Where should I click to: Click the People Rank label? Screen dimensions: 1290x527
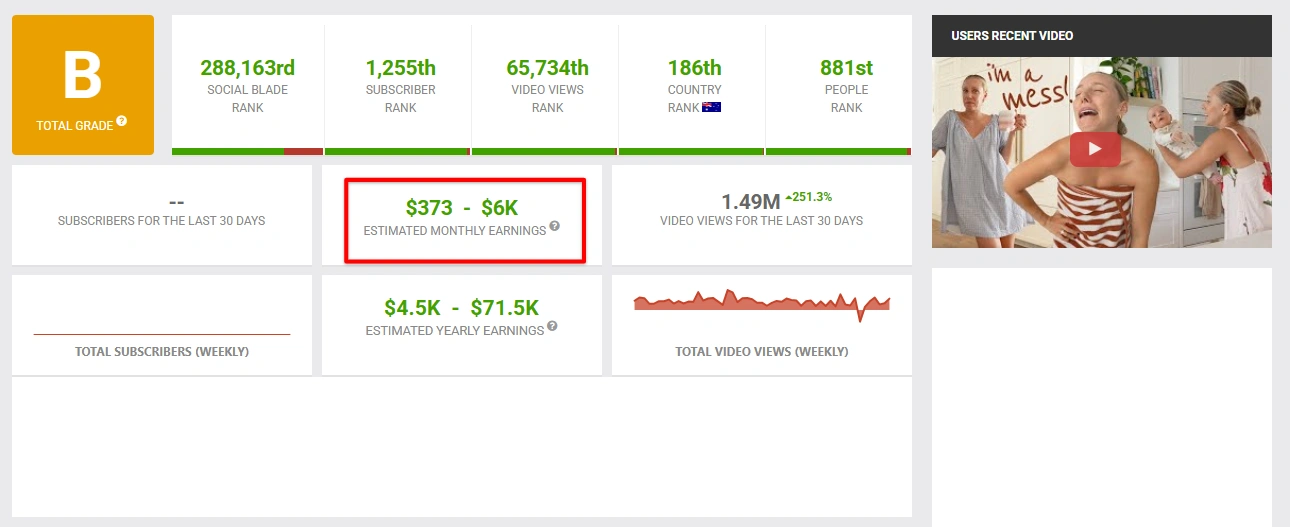pyautogui.click(x=847, y=98)
